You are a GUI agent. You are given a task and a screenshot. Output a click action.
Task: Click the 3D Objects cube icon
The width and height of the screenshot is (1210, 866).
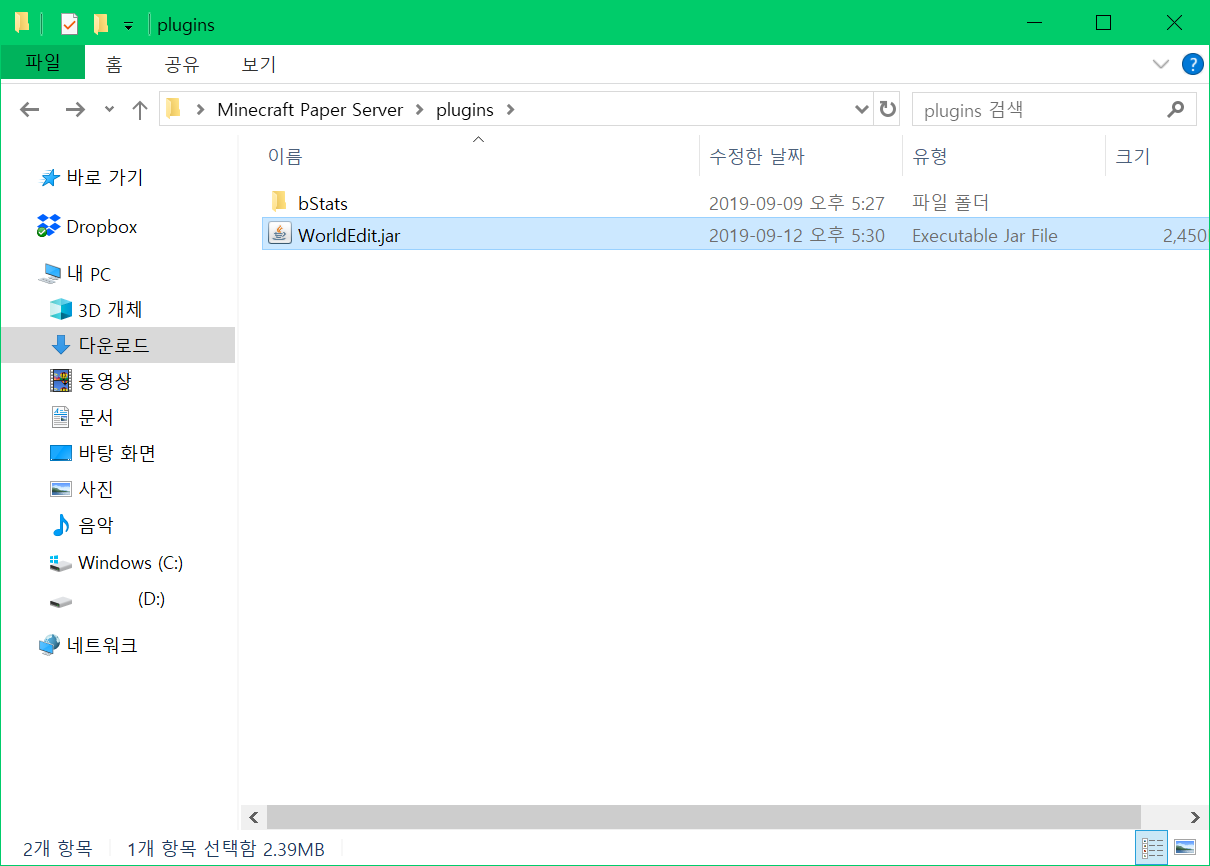(61, 309)
